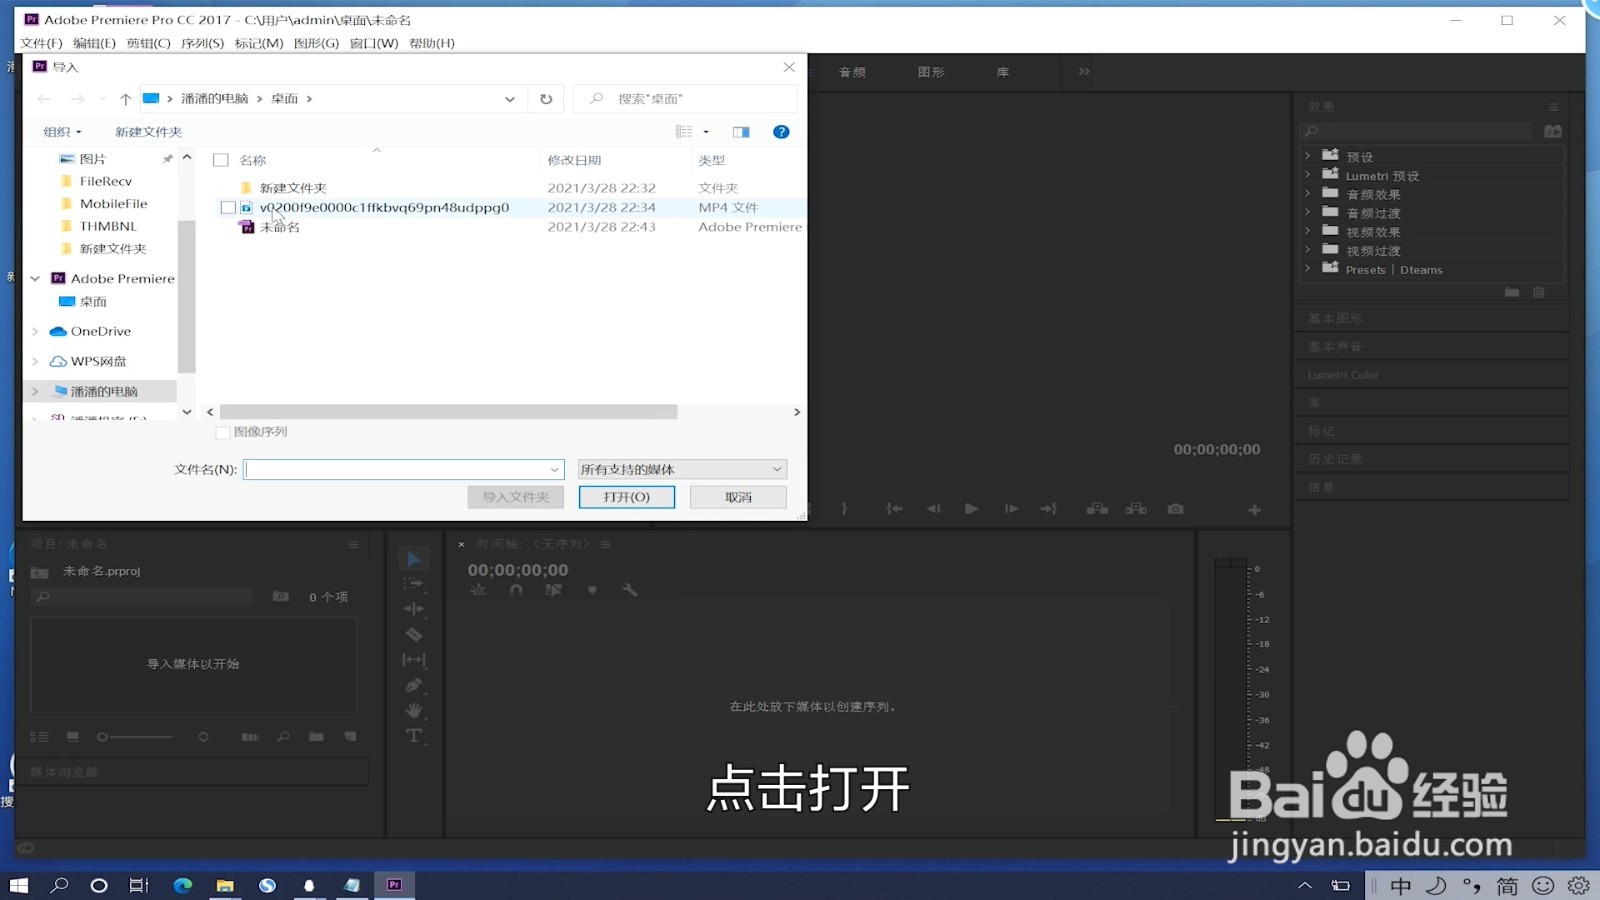Open the 文件(F) menu
Screen dimensions: 1600x900
[x=41, y=43]
